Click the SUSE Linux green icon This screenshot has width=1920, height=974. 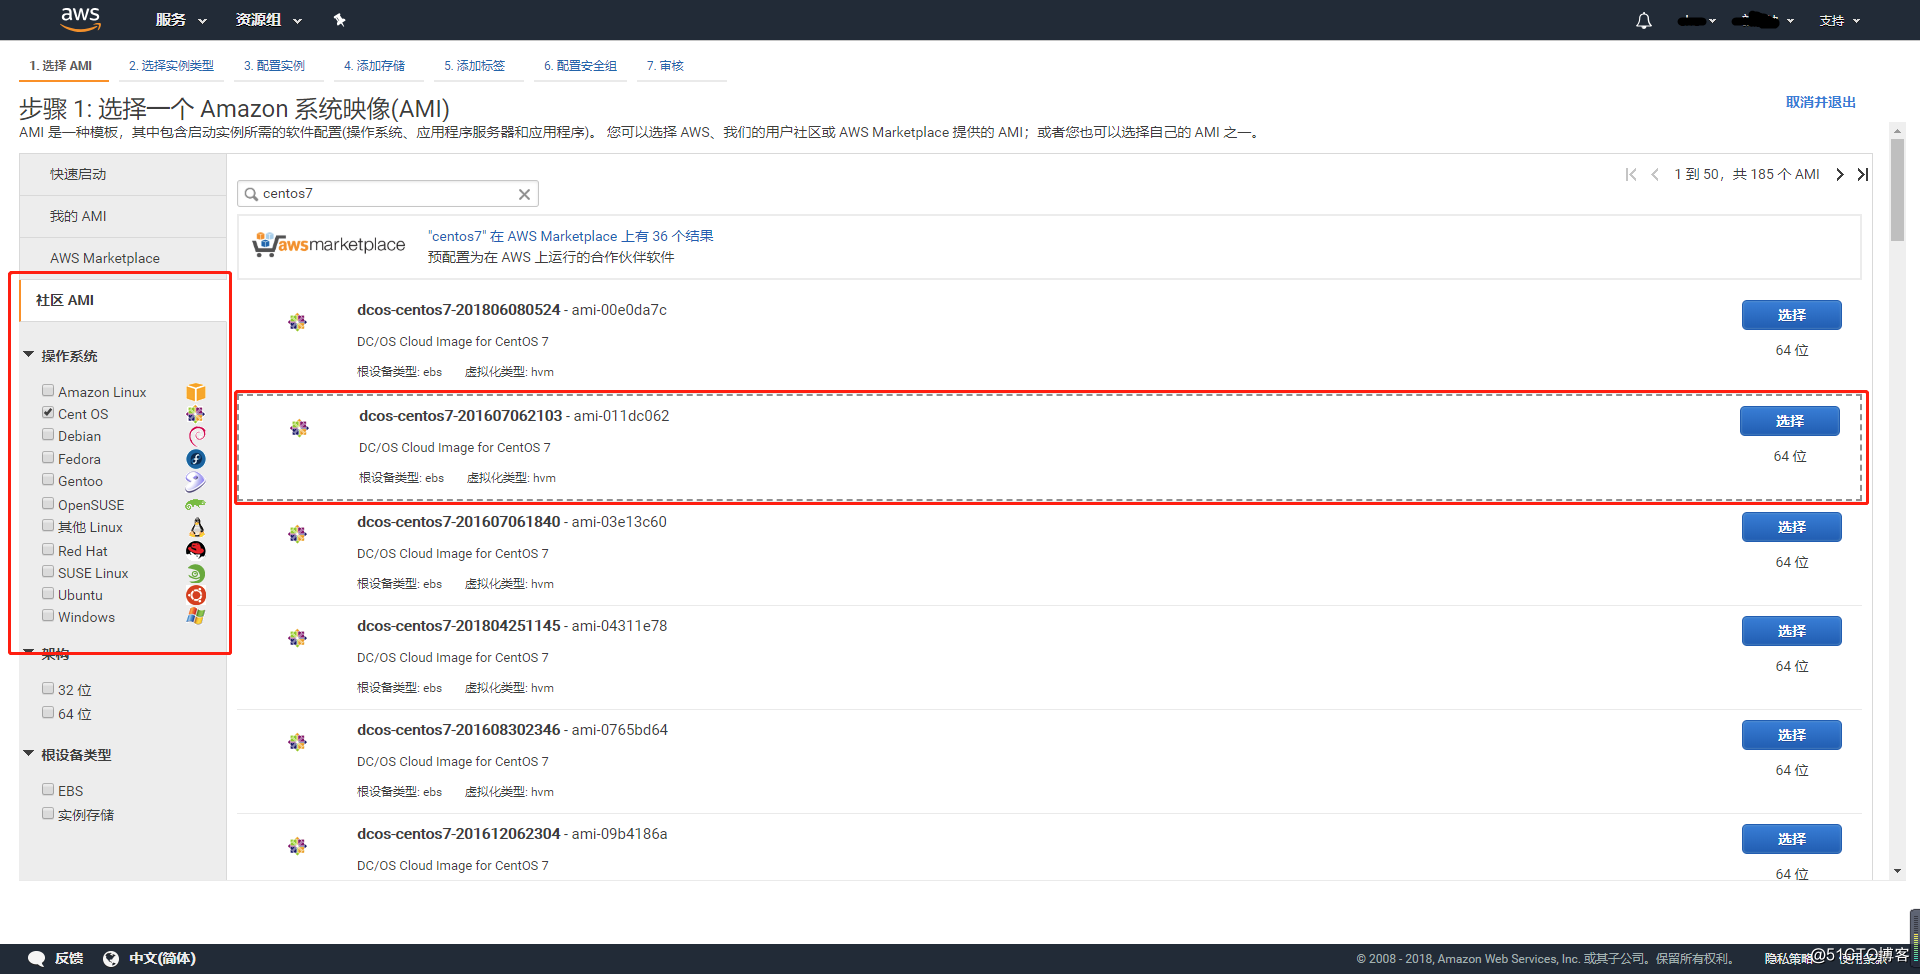196,573
